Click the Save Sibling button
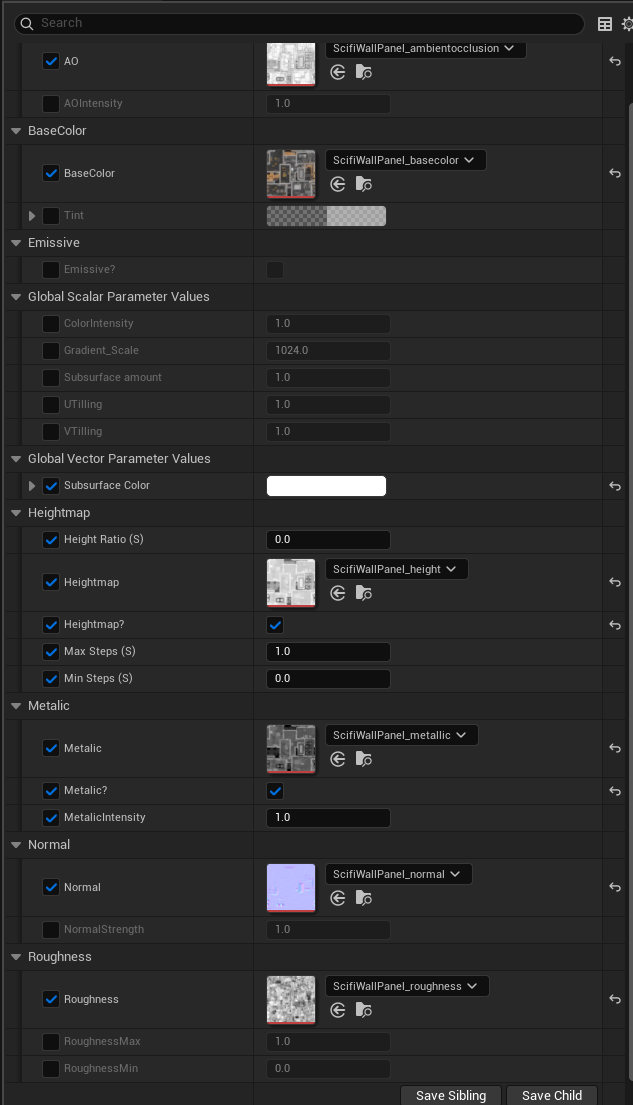Image resolution: width=633 pixels, height=1105 pixels. (451, 1095)
